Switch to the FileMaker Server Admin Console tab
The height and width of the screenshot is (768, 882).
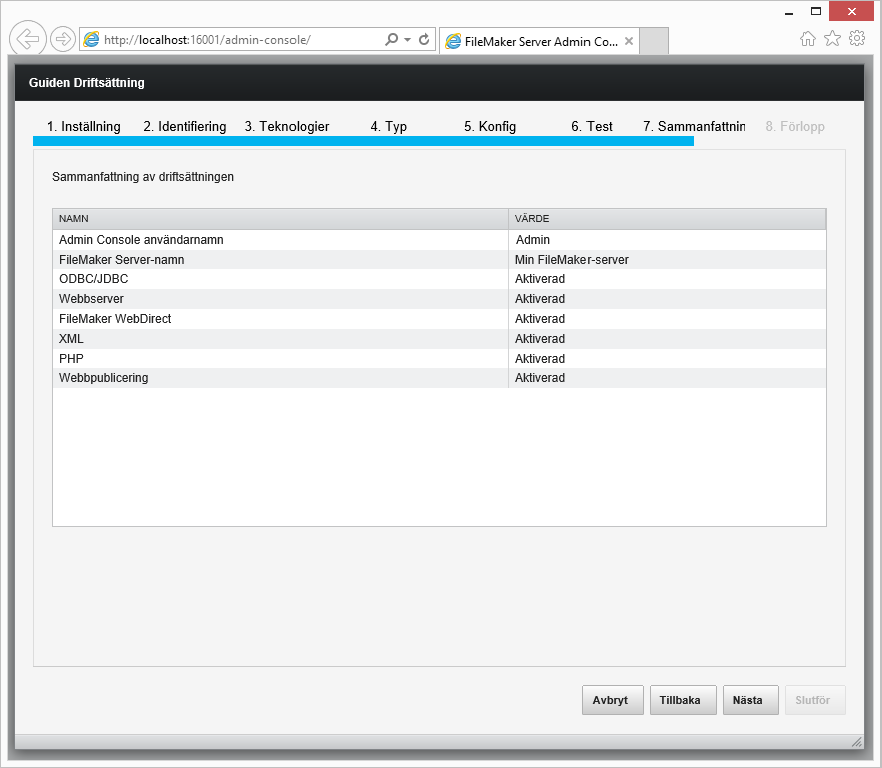(x=539, y=41)
